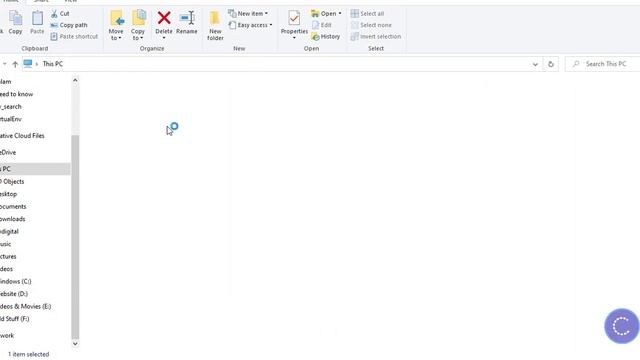Select Network in navigation pane
Image resolution: width=640 pixels, height=360 pixels.
point(7,336)
